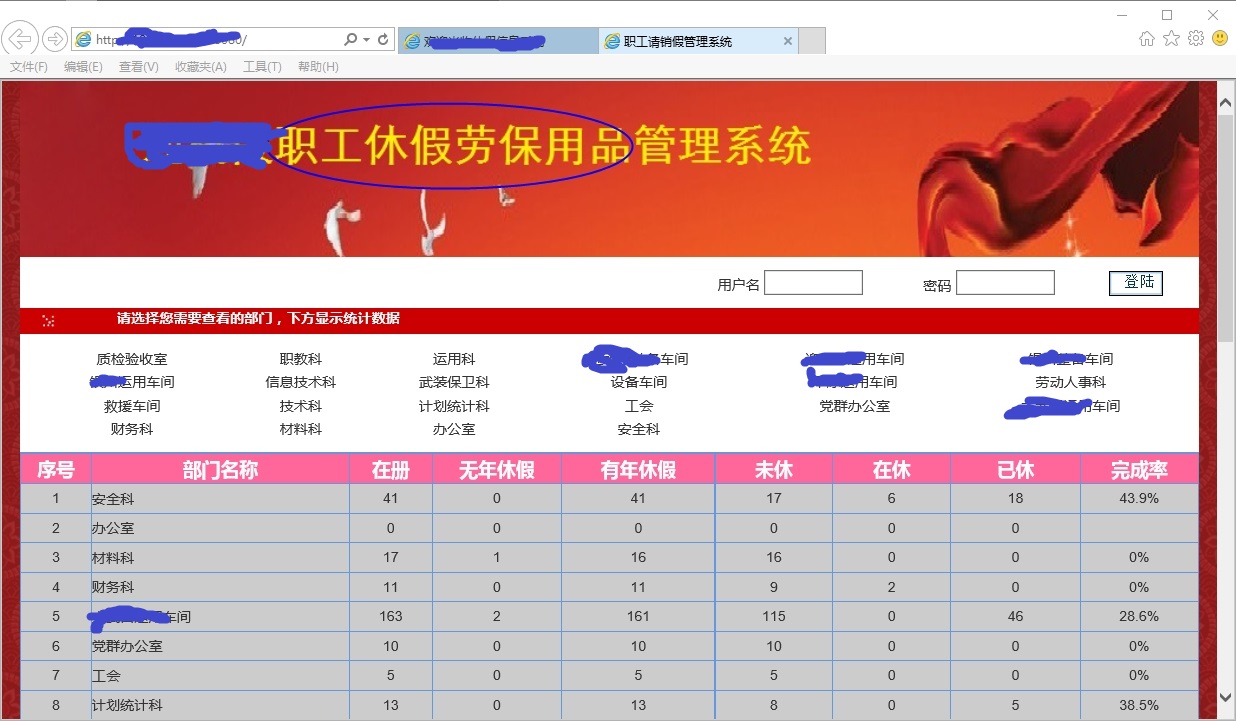The image size is (1236, 721).
Task: Click the 38.5% completion rate cell
Action: [1139, 706]
